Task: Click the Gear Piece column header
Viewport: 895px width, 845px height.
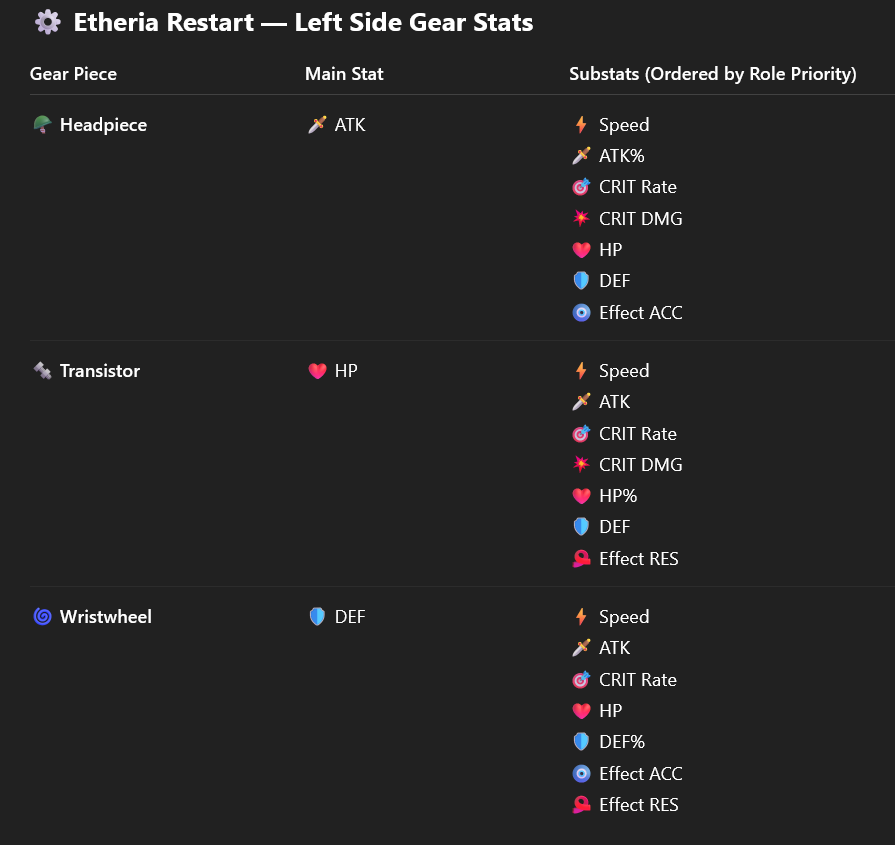Action: click(73, 74)
